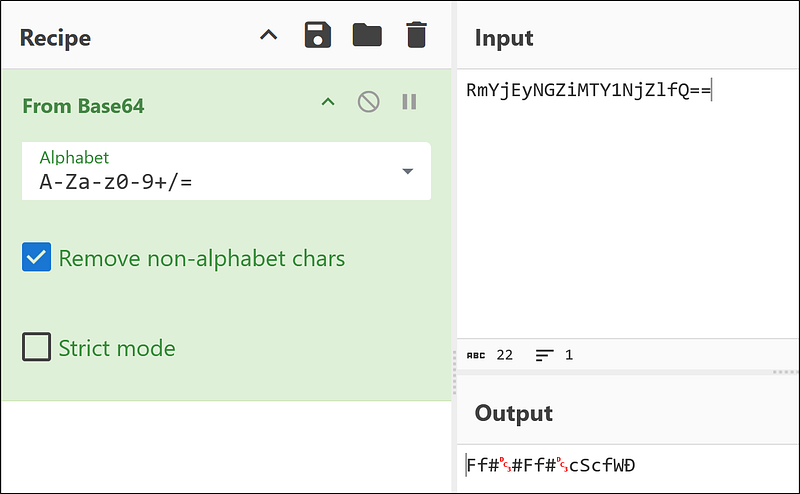Screen dimensions: 800x494
Task: Click the line count icon in status bar
Action: coord(544,355)
